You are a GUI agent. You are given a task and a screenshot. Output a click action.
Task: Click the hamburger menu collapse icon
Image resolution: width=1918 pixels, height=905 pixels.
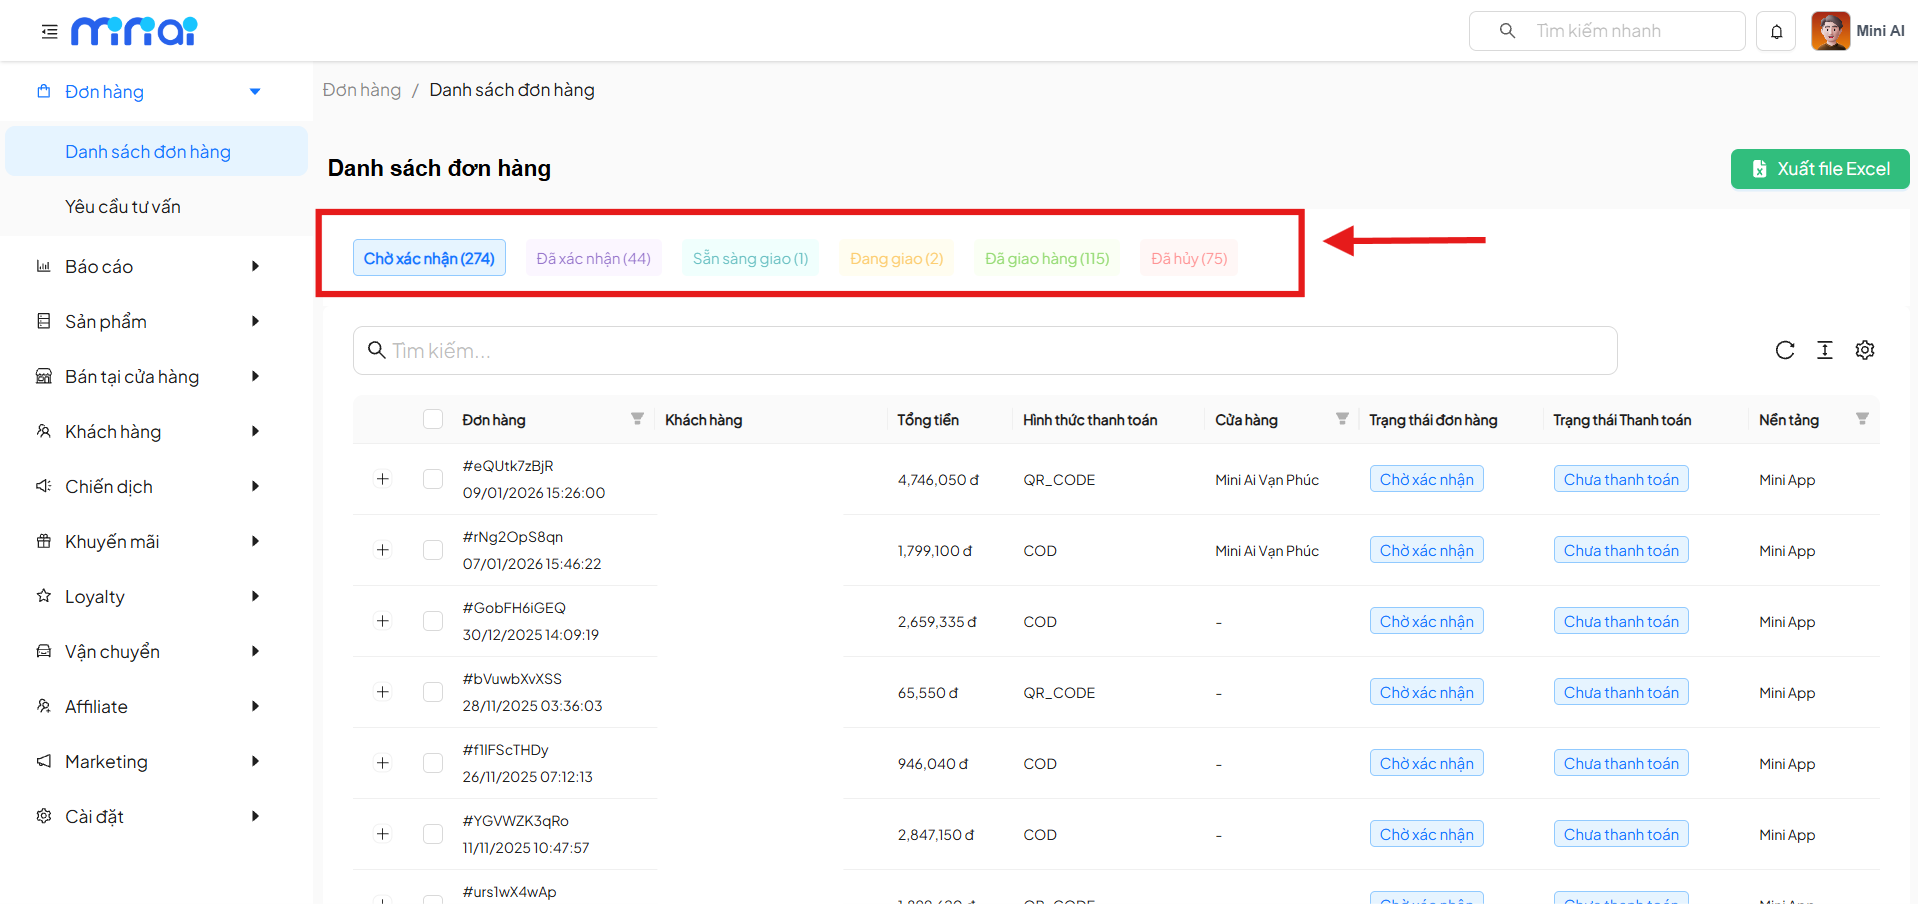[49, 32]
